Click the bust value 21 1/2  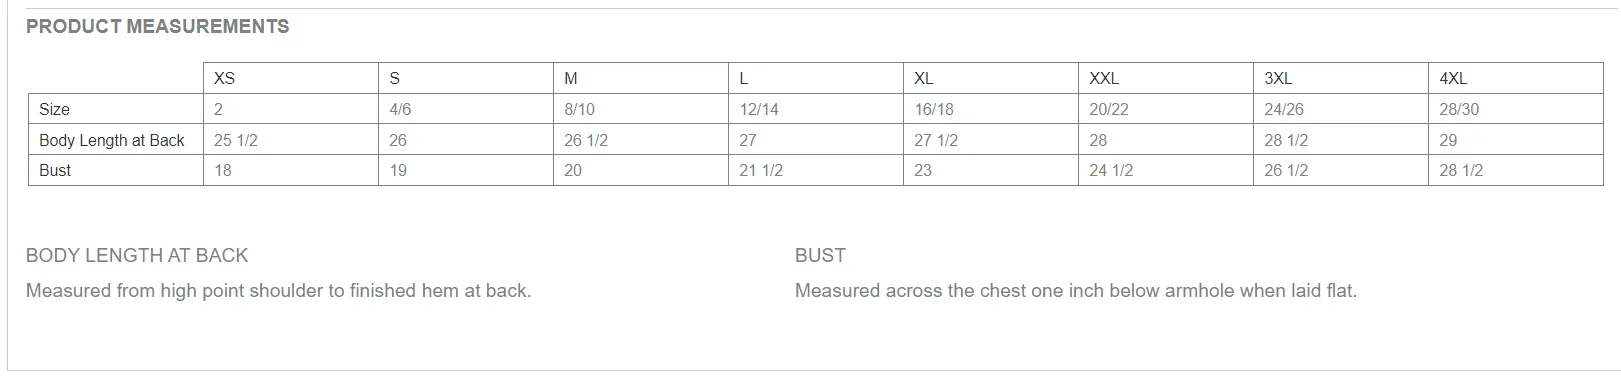pyautogui.click(x=815, y=170)
